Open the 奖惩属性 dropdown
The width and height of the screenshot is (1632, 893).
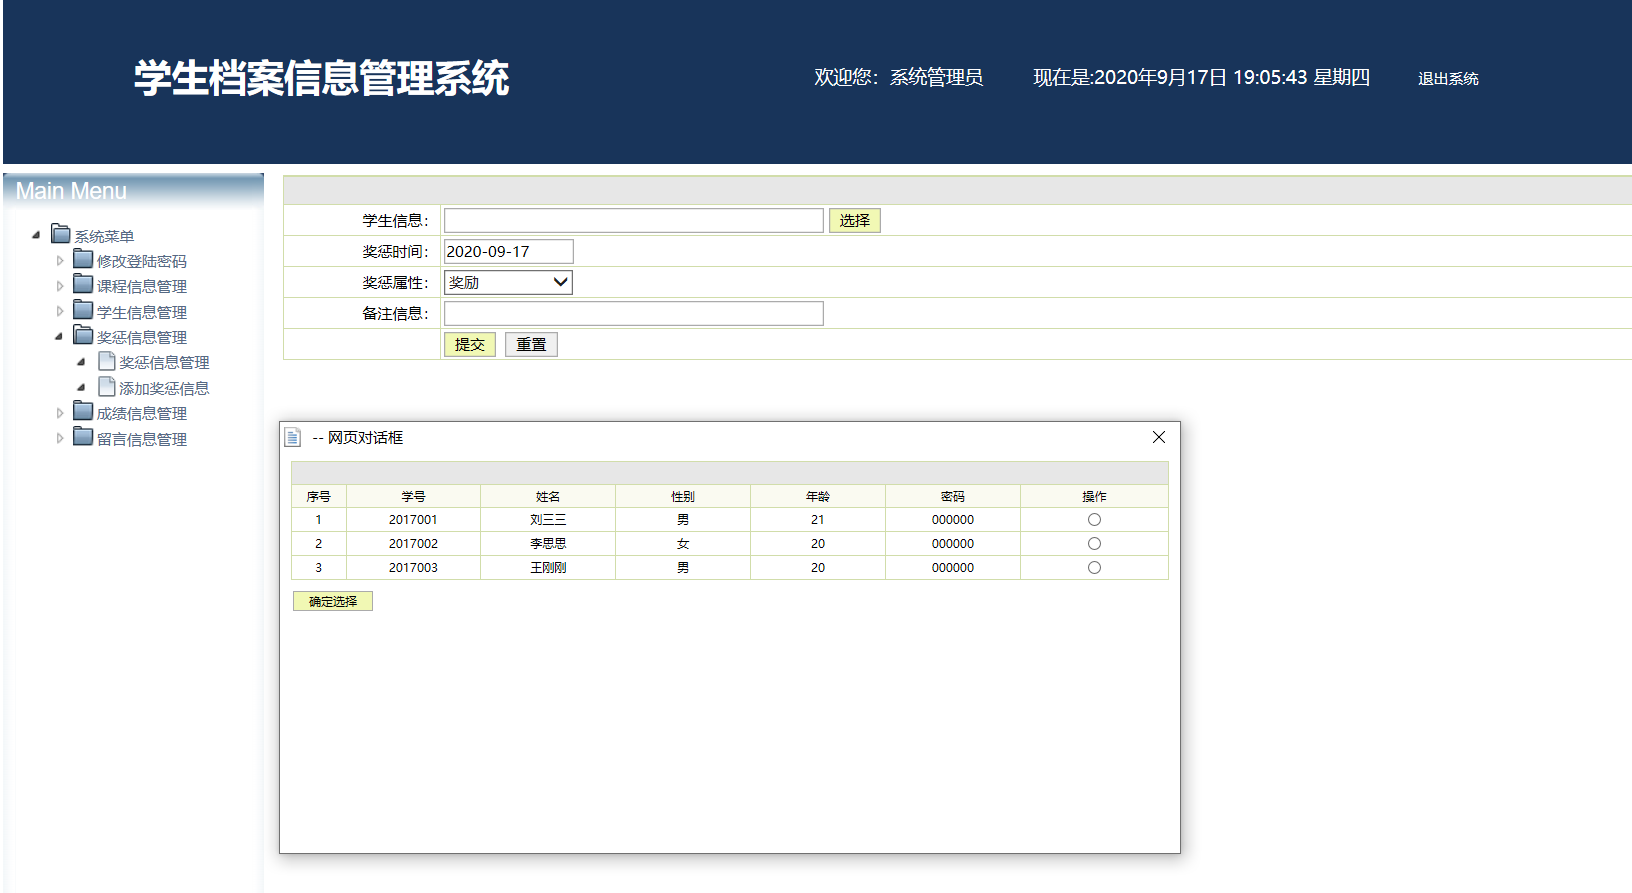click(x=508, y=283)
